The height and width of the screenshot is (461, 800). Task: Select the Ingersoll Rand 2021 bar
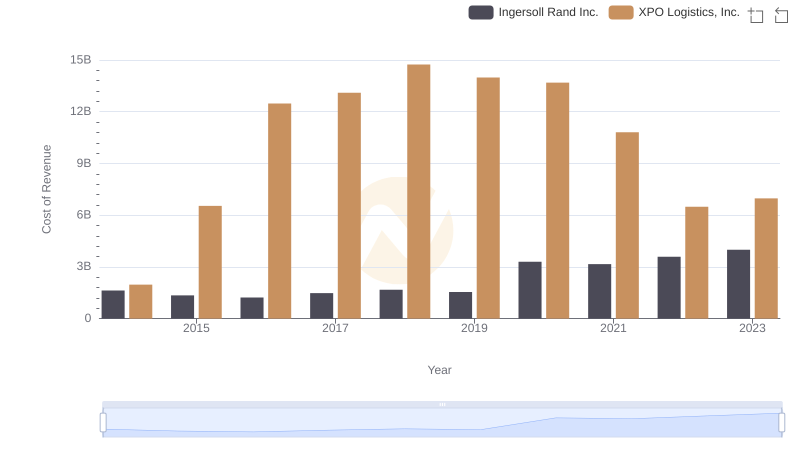pos(599,291)
